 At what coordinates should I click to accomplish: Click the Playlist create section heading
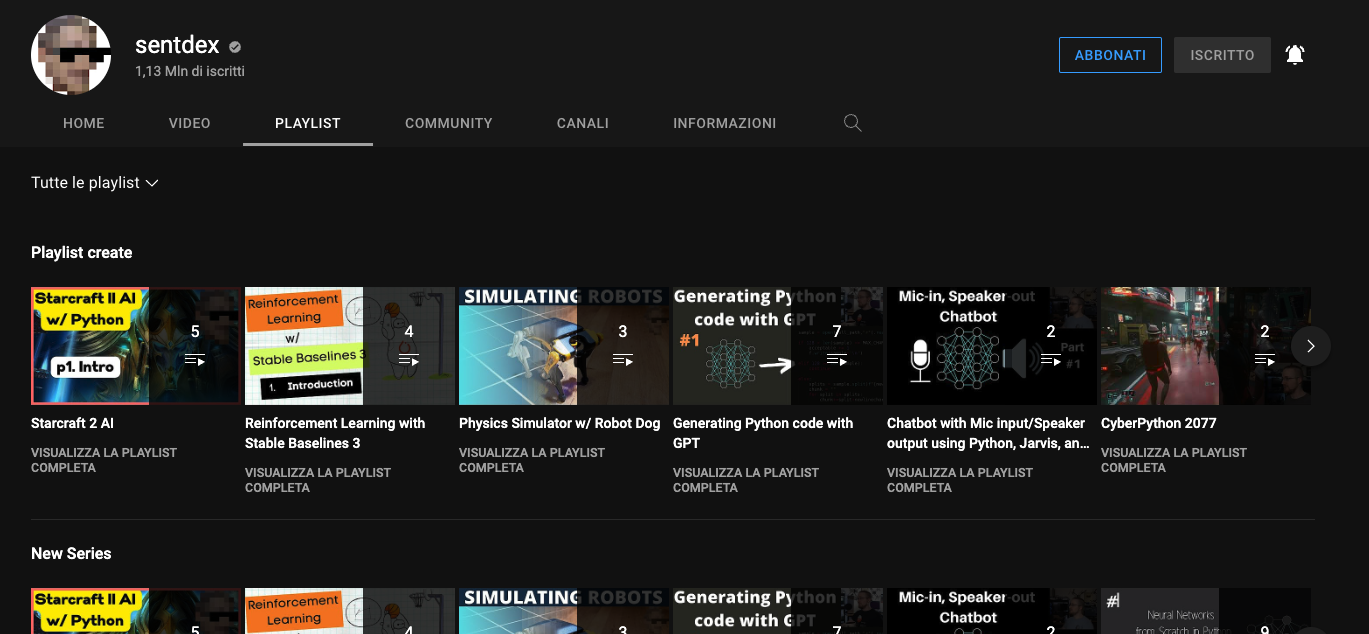[x=82, y=253]
